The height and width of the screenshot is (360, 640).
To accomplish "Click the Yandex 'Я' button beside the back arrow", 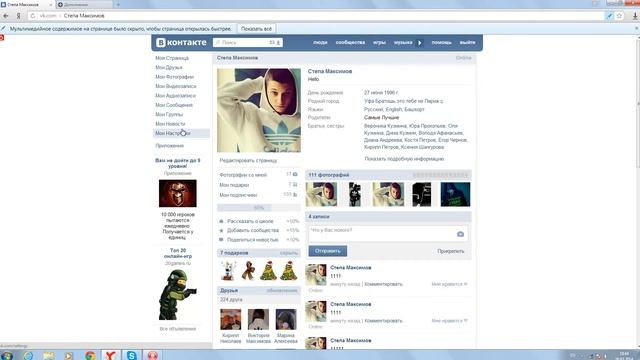I will [18, 16].
